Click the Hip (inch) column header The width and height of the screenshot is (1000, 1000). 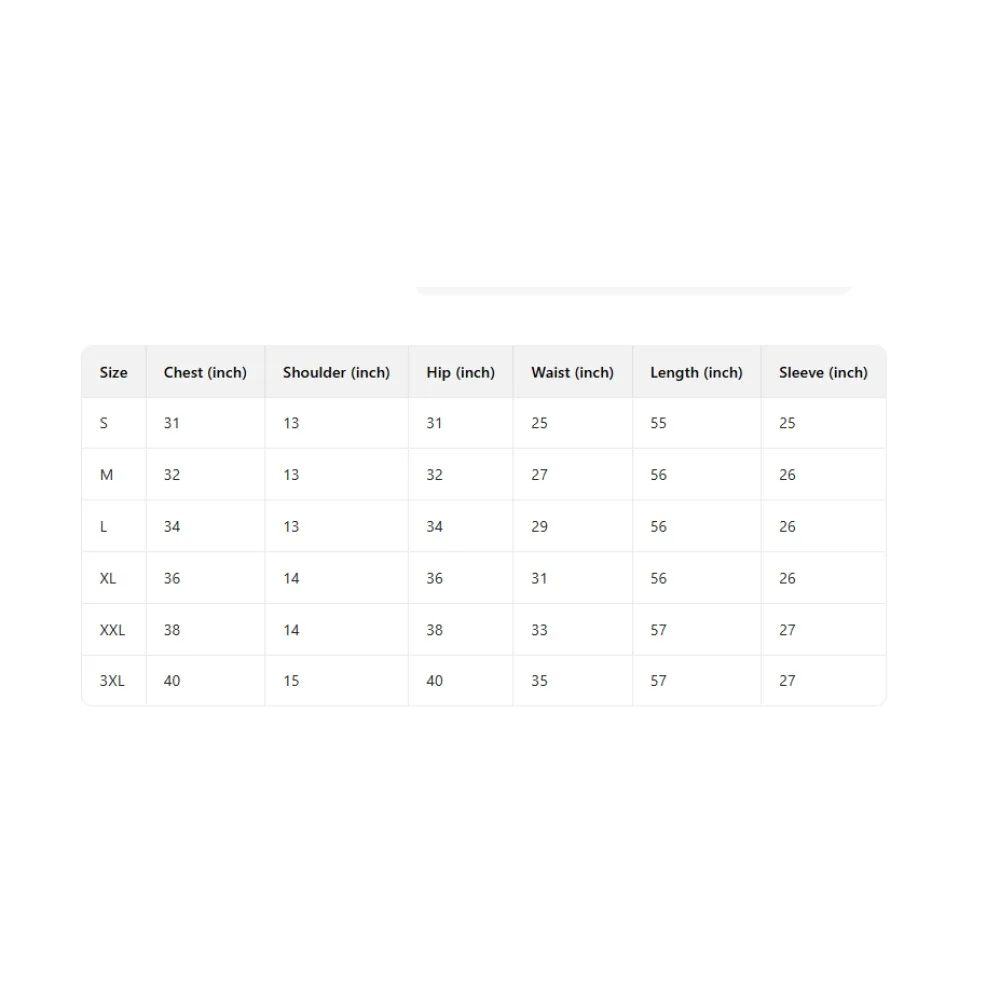tap(460, 372)
